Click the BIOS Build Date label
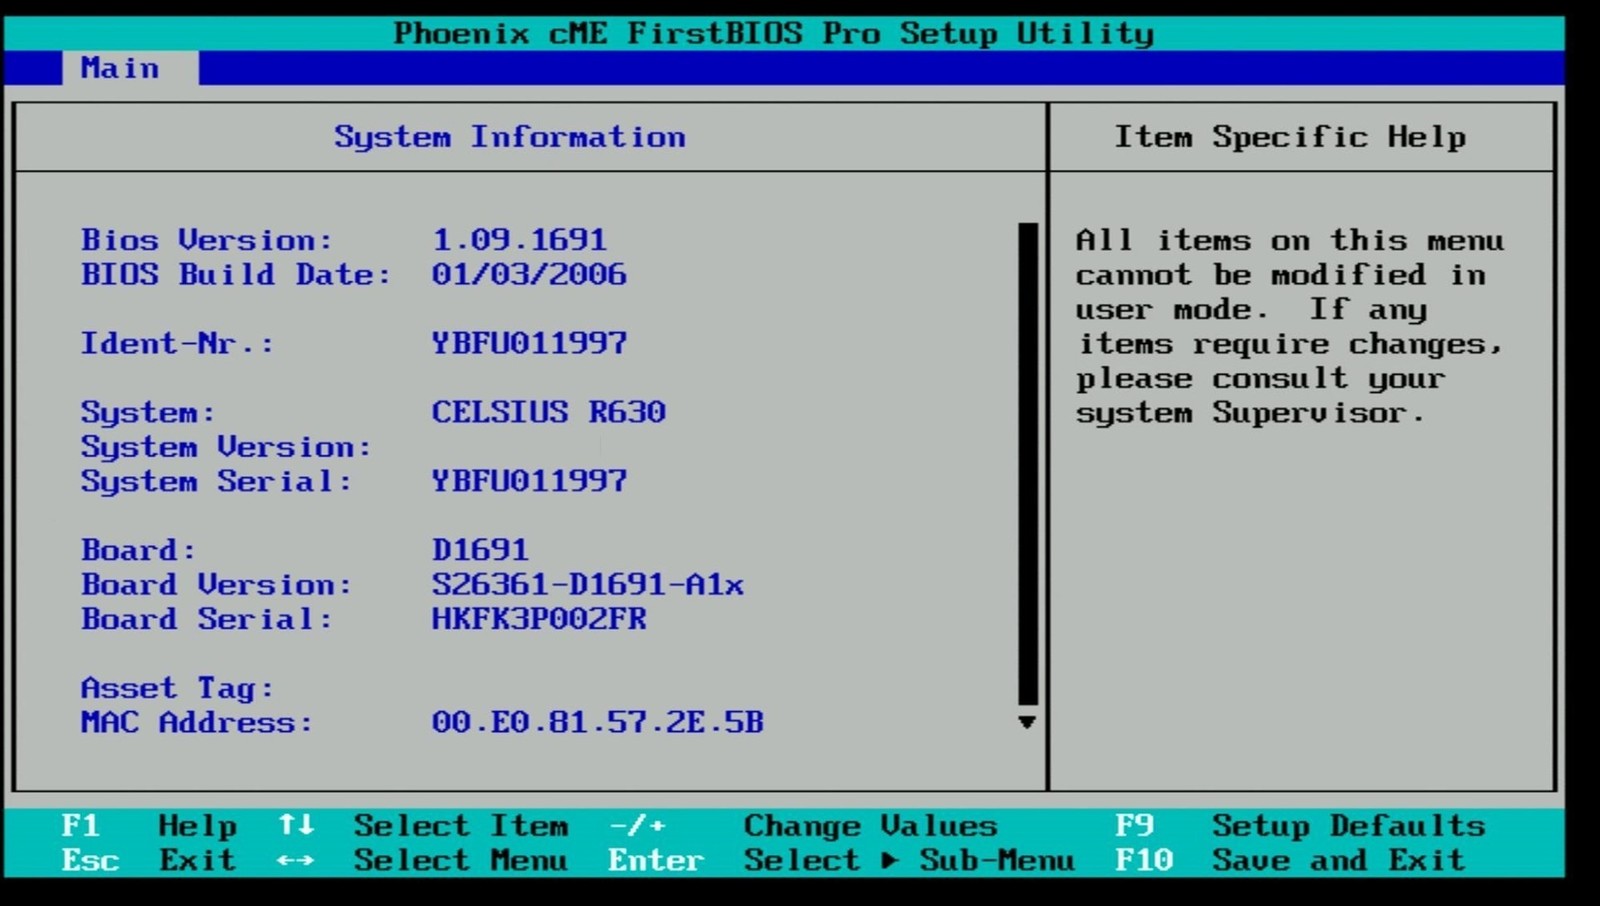The width and height of the screenshot is (1600, 906). [x=236, y=274]
